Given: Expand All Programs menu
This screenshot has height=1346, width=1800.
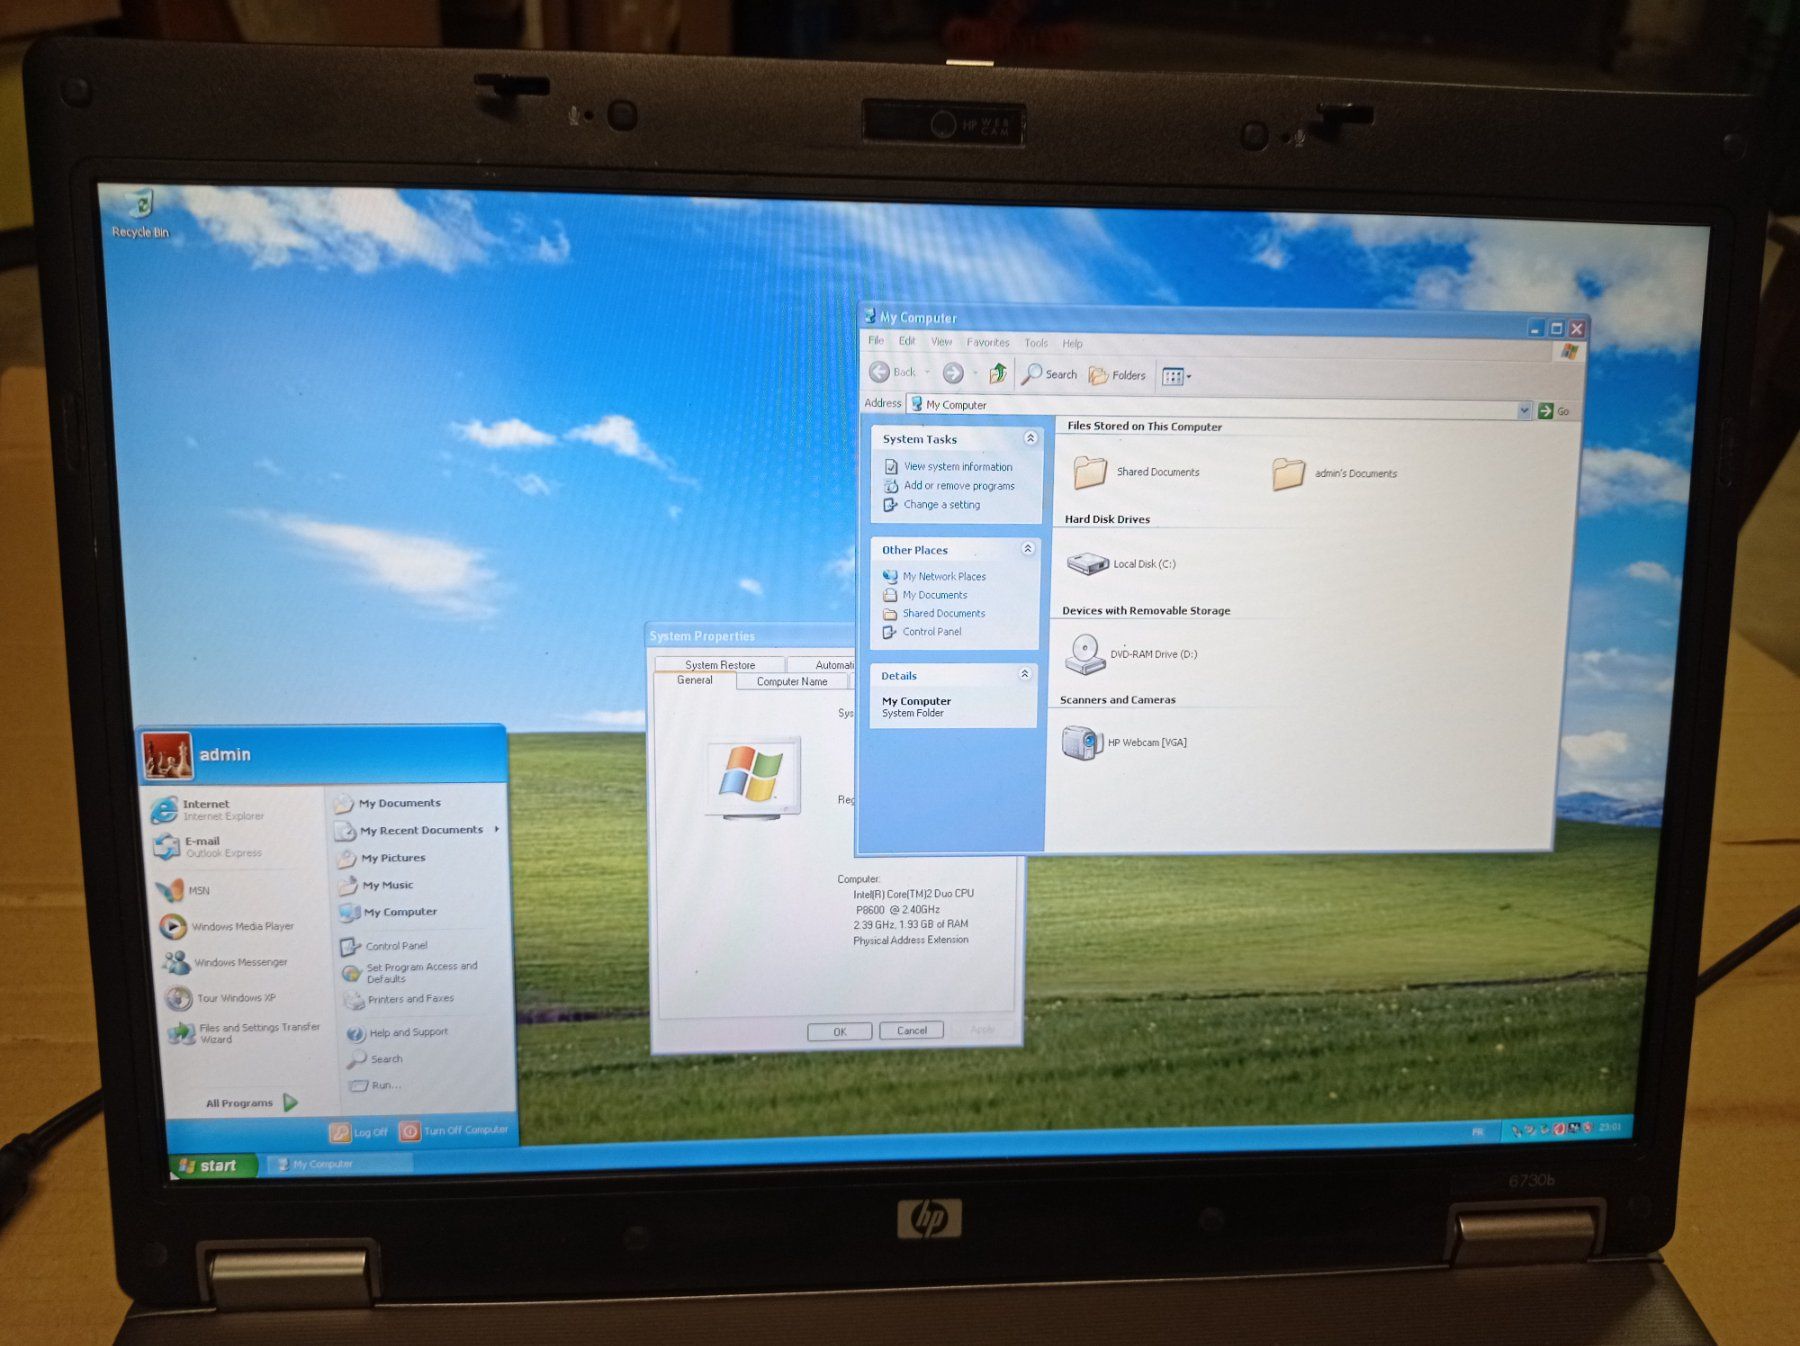Looking at the screenshot, I should (x=251, y=1102).
